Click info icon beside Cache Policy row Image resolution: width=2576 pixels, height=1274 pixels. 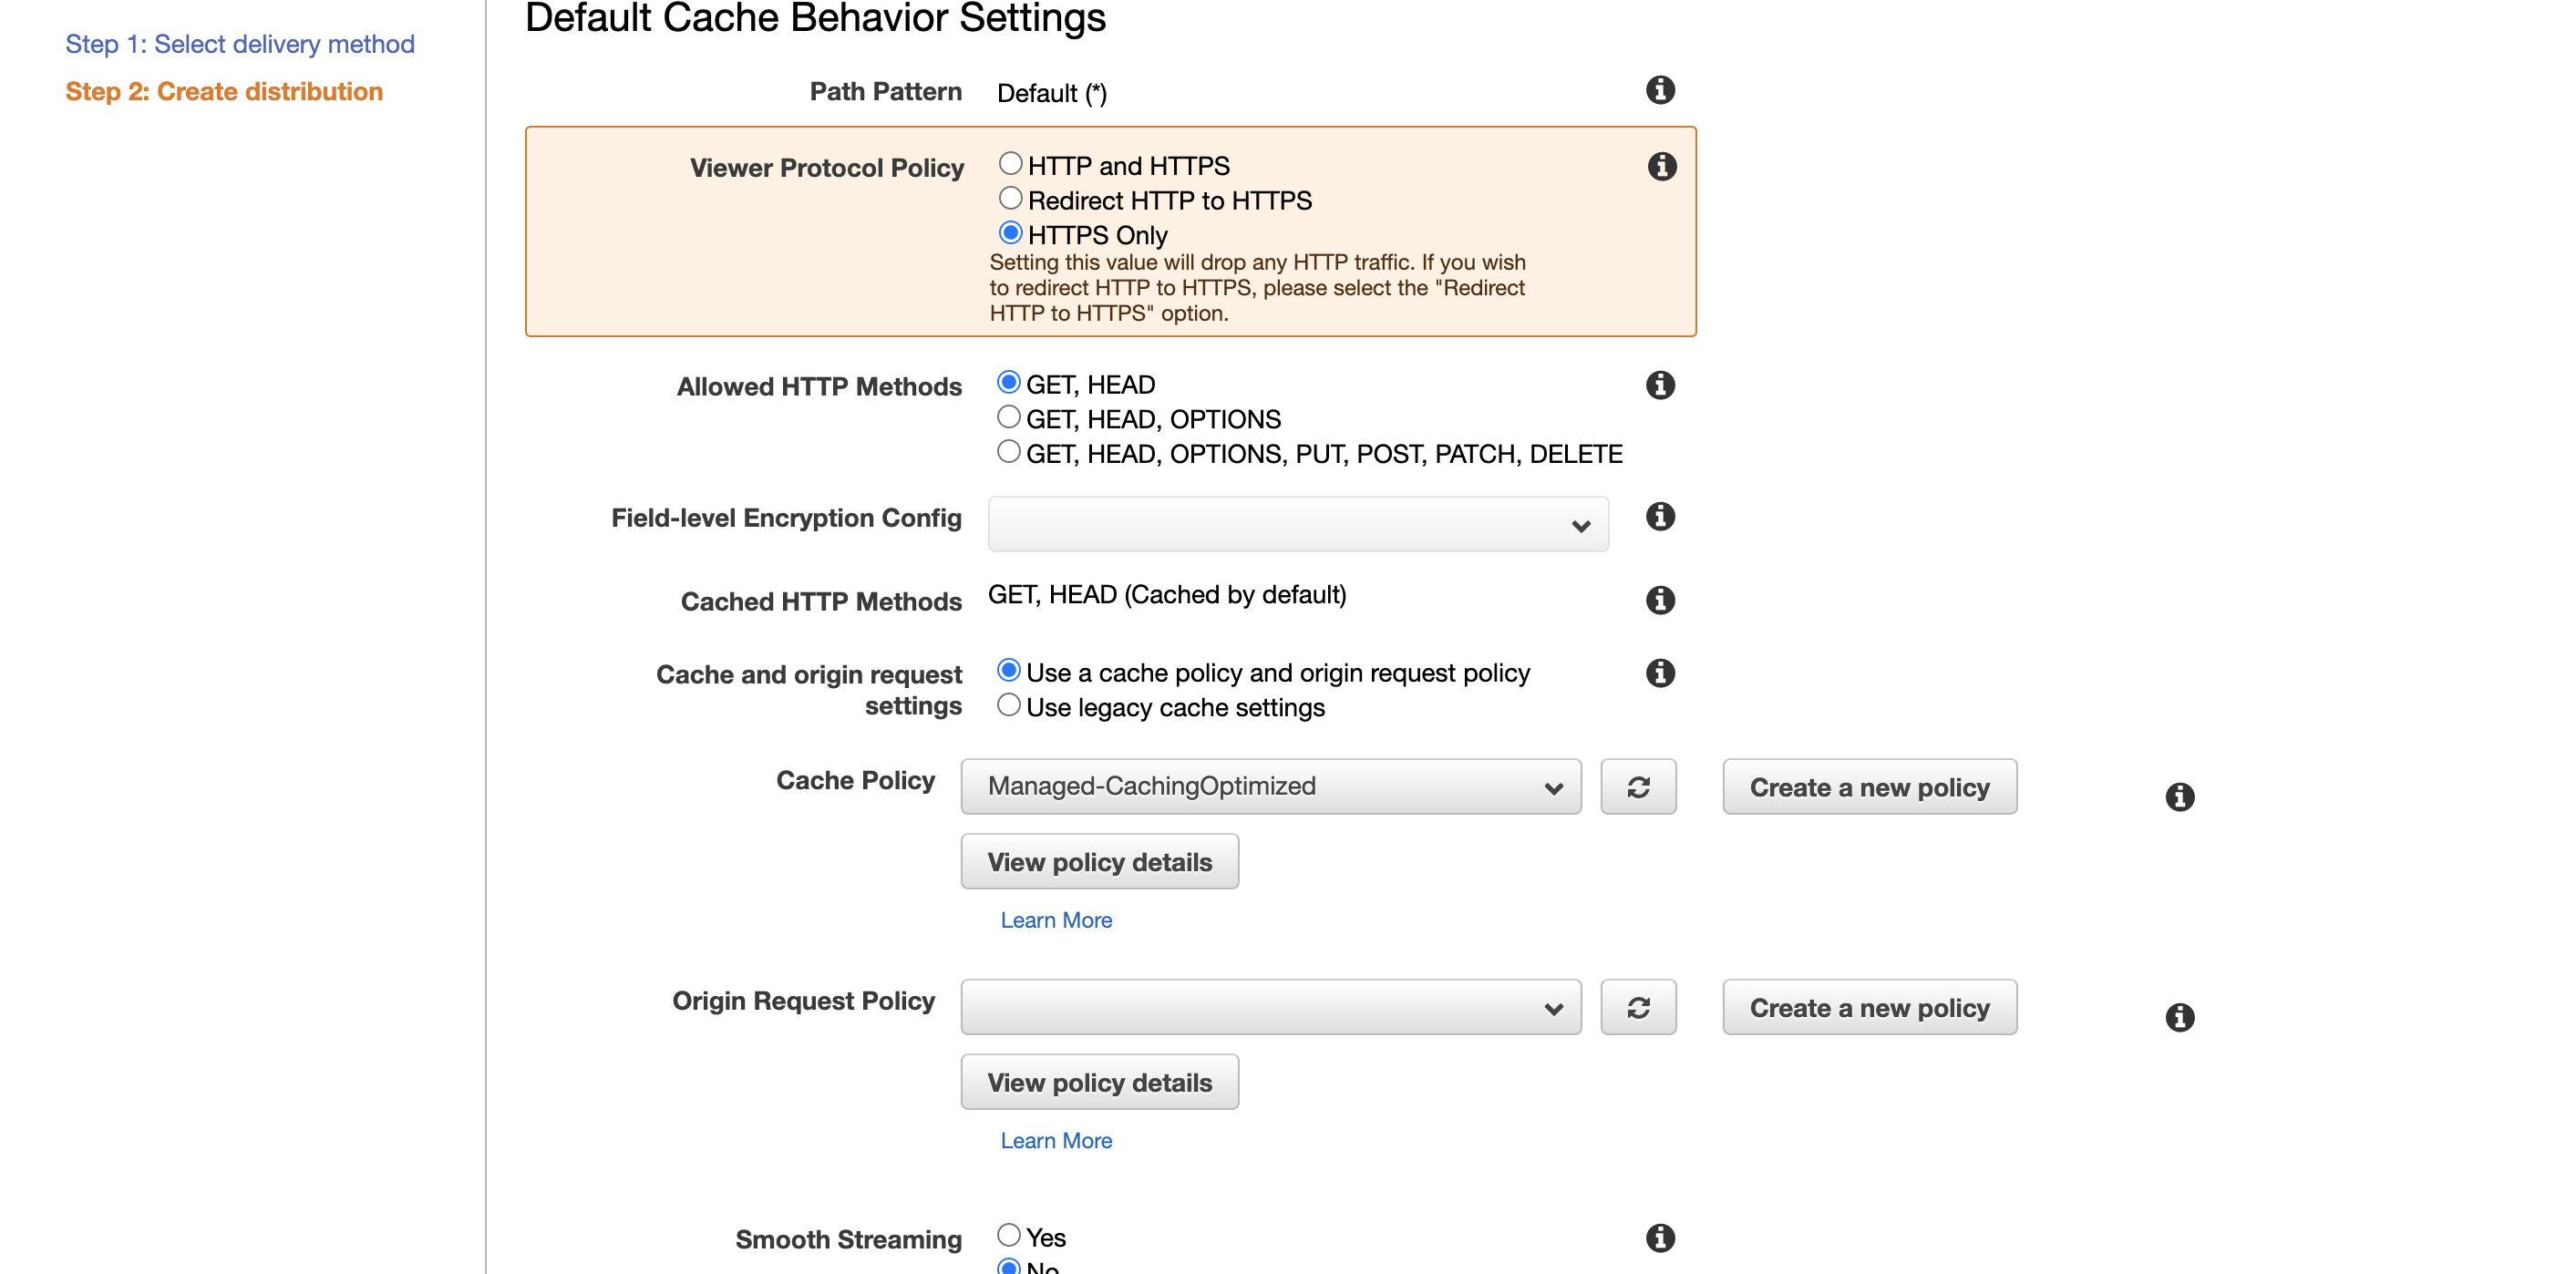pos(2180,797)
